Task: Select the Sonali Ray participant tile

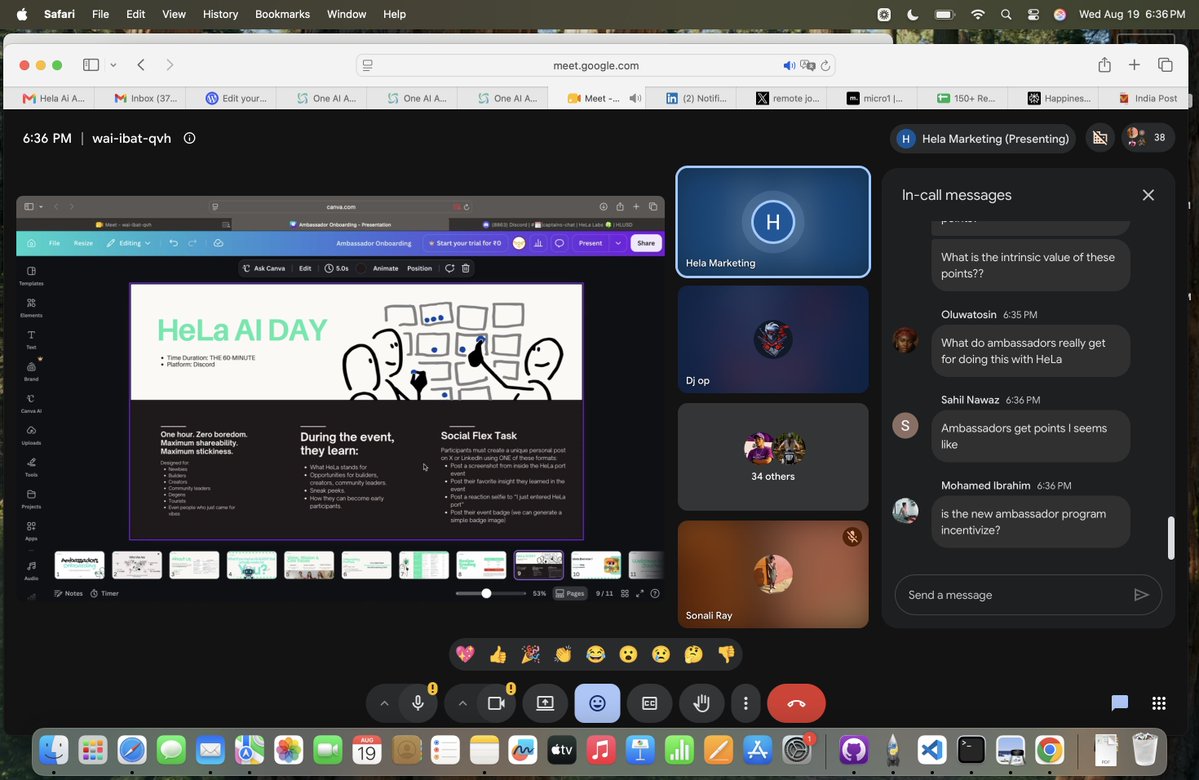Action: 773,574
